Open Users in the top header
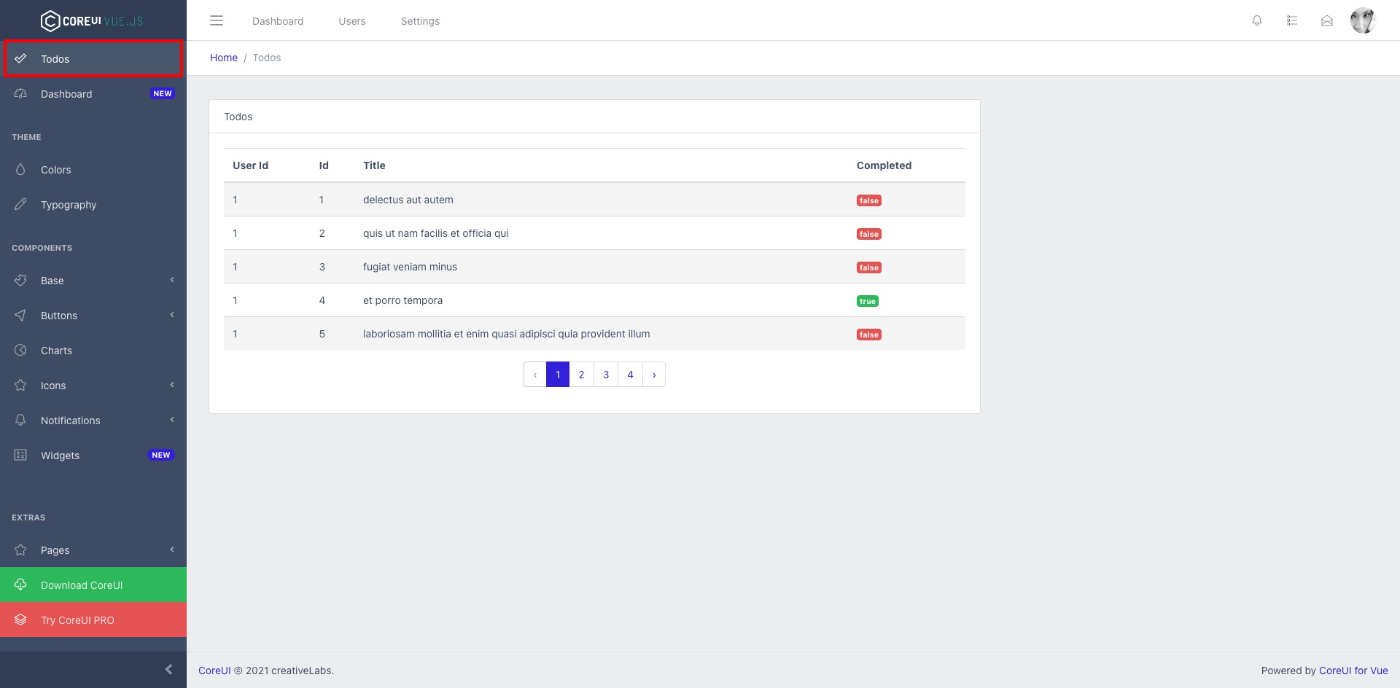The image size is (1400, 688). click(x=352, y=21)
